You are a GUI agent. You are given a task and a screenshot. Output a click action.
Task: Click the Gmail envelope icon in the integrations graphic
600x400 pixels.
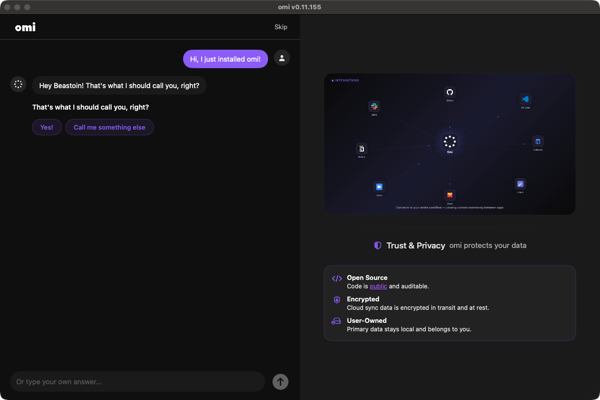pyautogui.click(x=450, y=195)
